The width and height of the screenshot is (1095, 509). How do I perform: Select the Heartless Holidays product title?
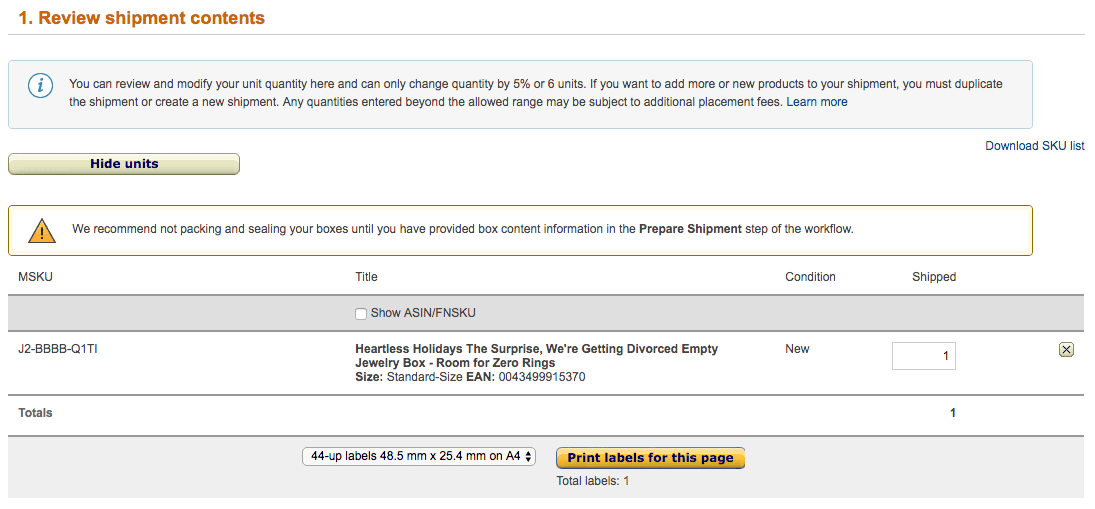[536, 355]
